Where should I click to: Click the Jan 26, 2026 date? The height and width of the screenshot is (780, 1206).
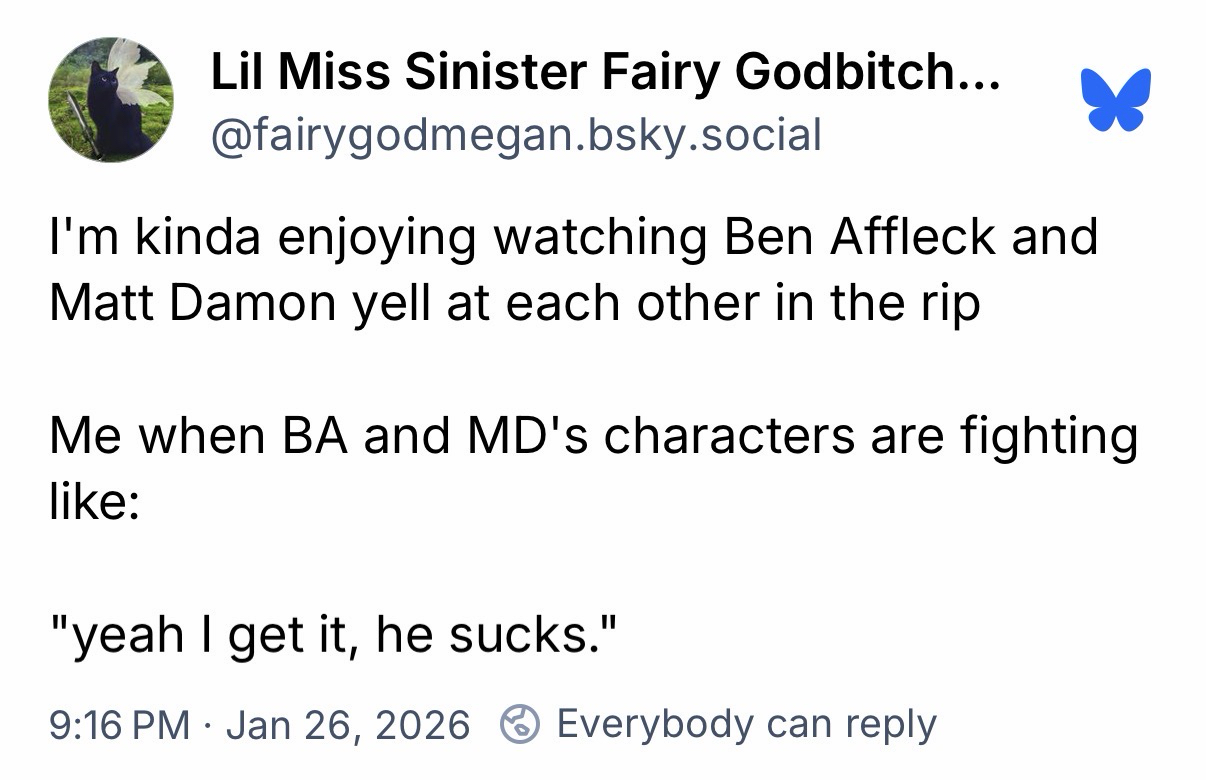tap(348, 724)
